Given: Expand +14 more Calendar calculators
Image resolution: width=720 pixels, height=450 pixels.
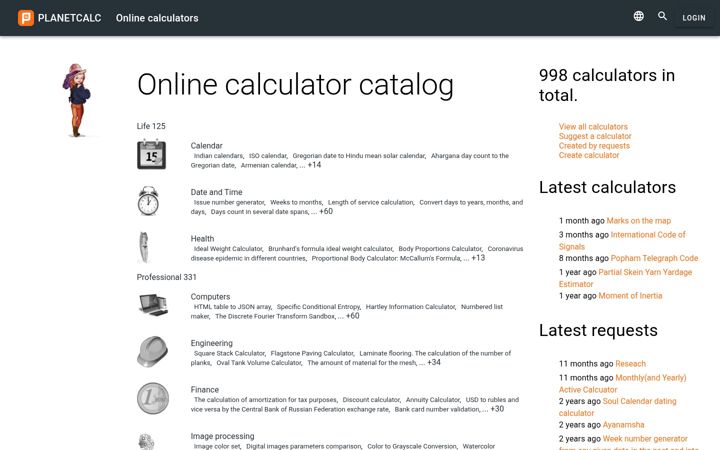Looking at the screenshot, I should click(x=315, y=165).
